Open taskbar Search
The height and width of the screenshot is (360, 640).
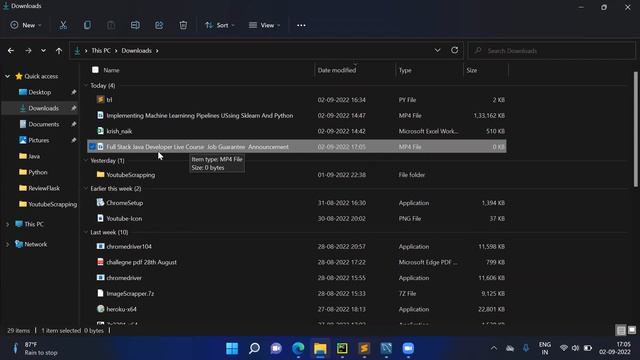click(254, 348)
